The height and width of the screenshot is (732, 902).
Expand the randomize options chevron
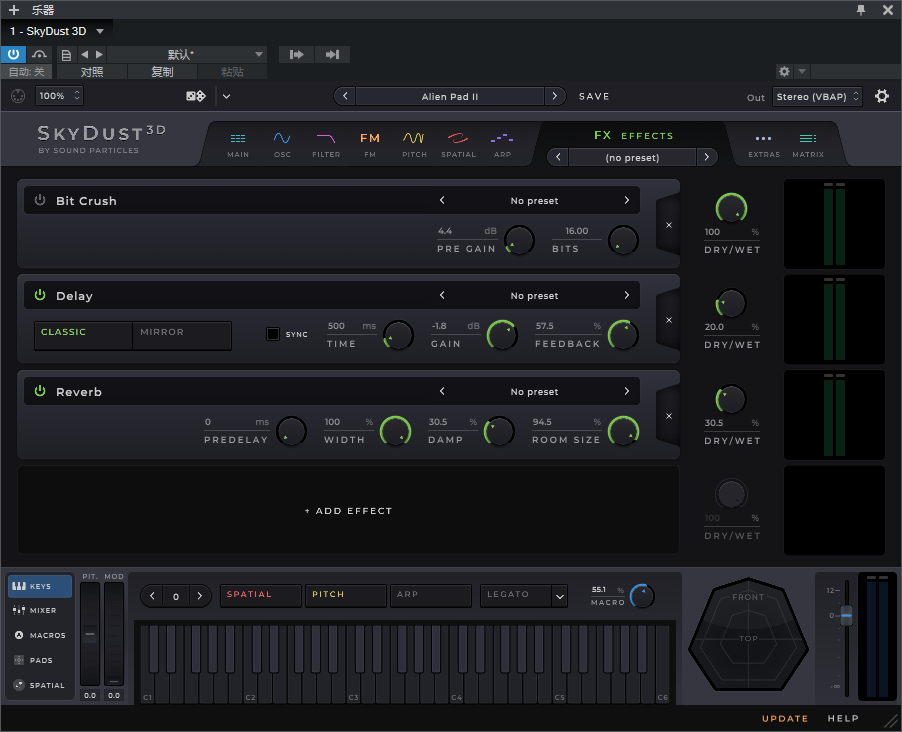click(227, 96)
